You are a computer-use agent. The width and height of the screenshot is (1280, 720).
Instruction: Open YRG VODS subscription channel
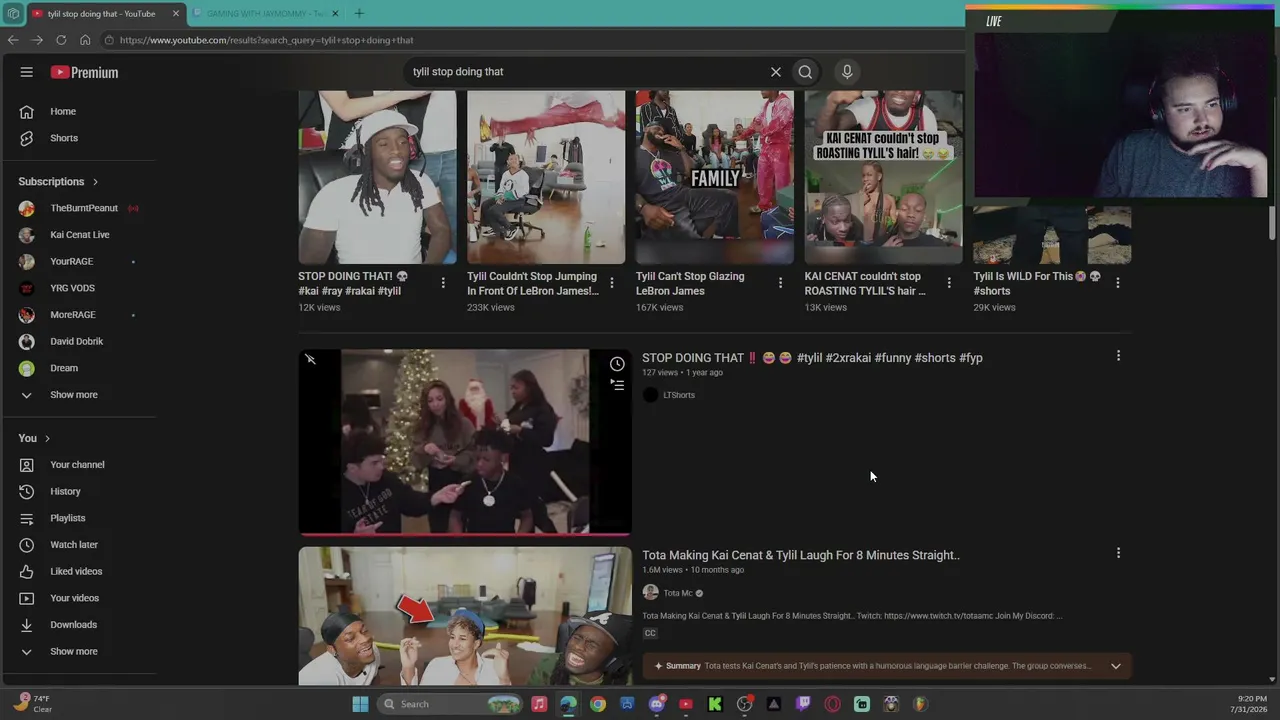pos(72,288)
